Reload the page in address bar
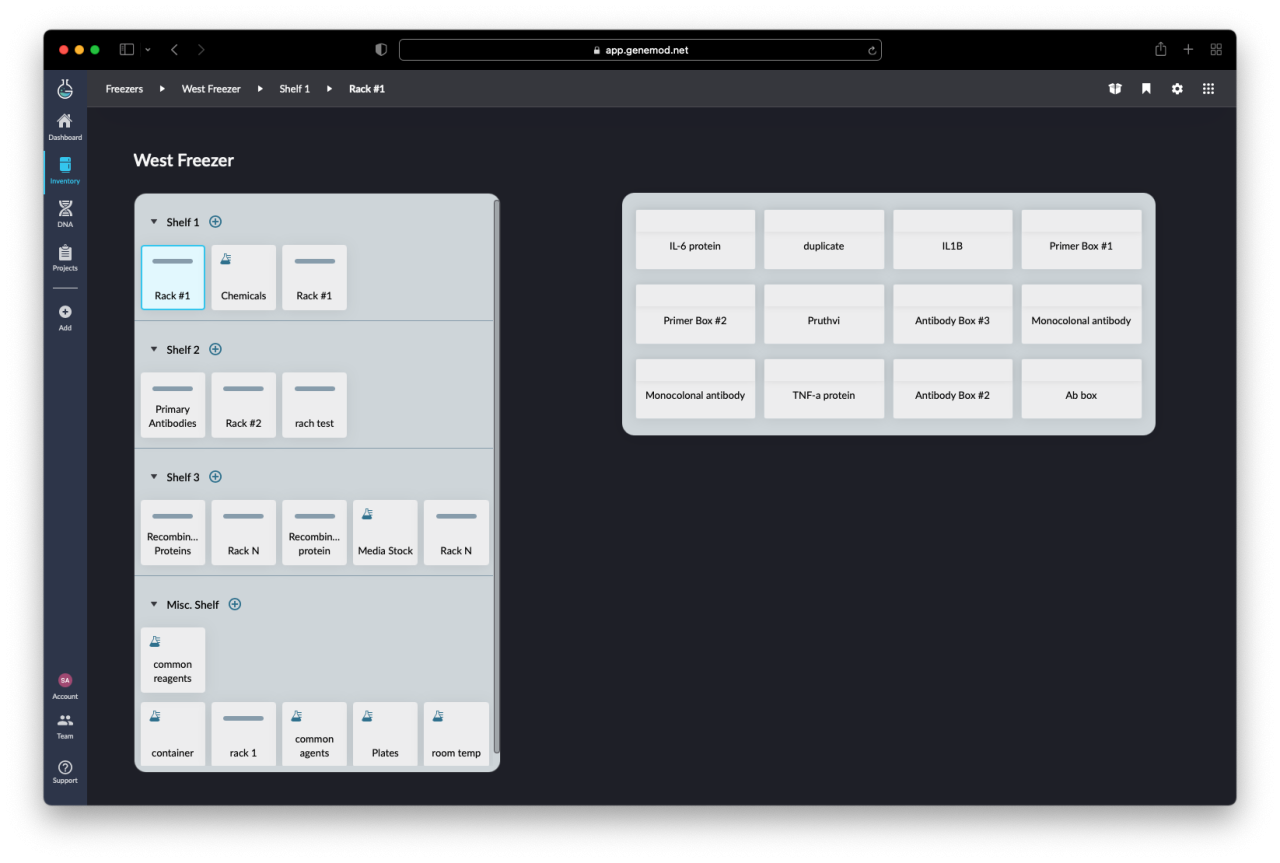 872,50
